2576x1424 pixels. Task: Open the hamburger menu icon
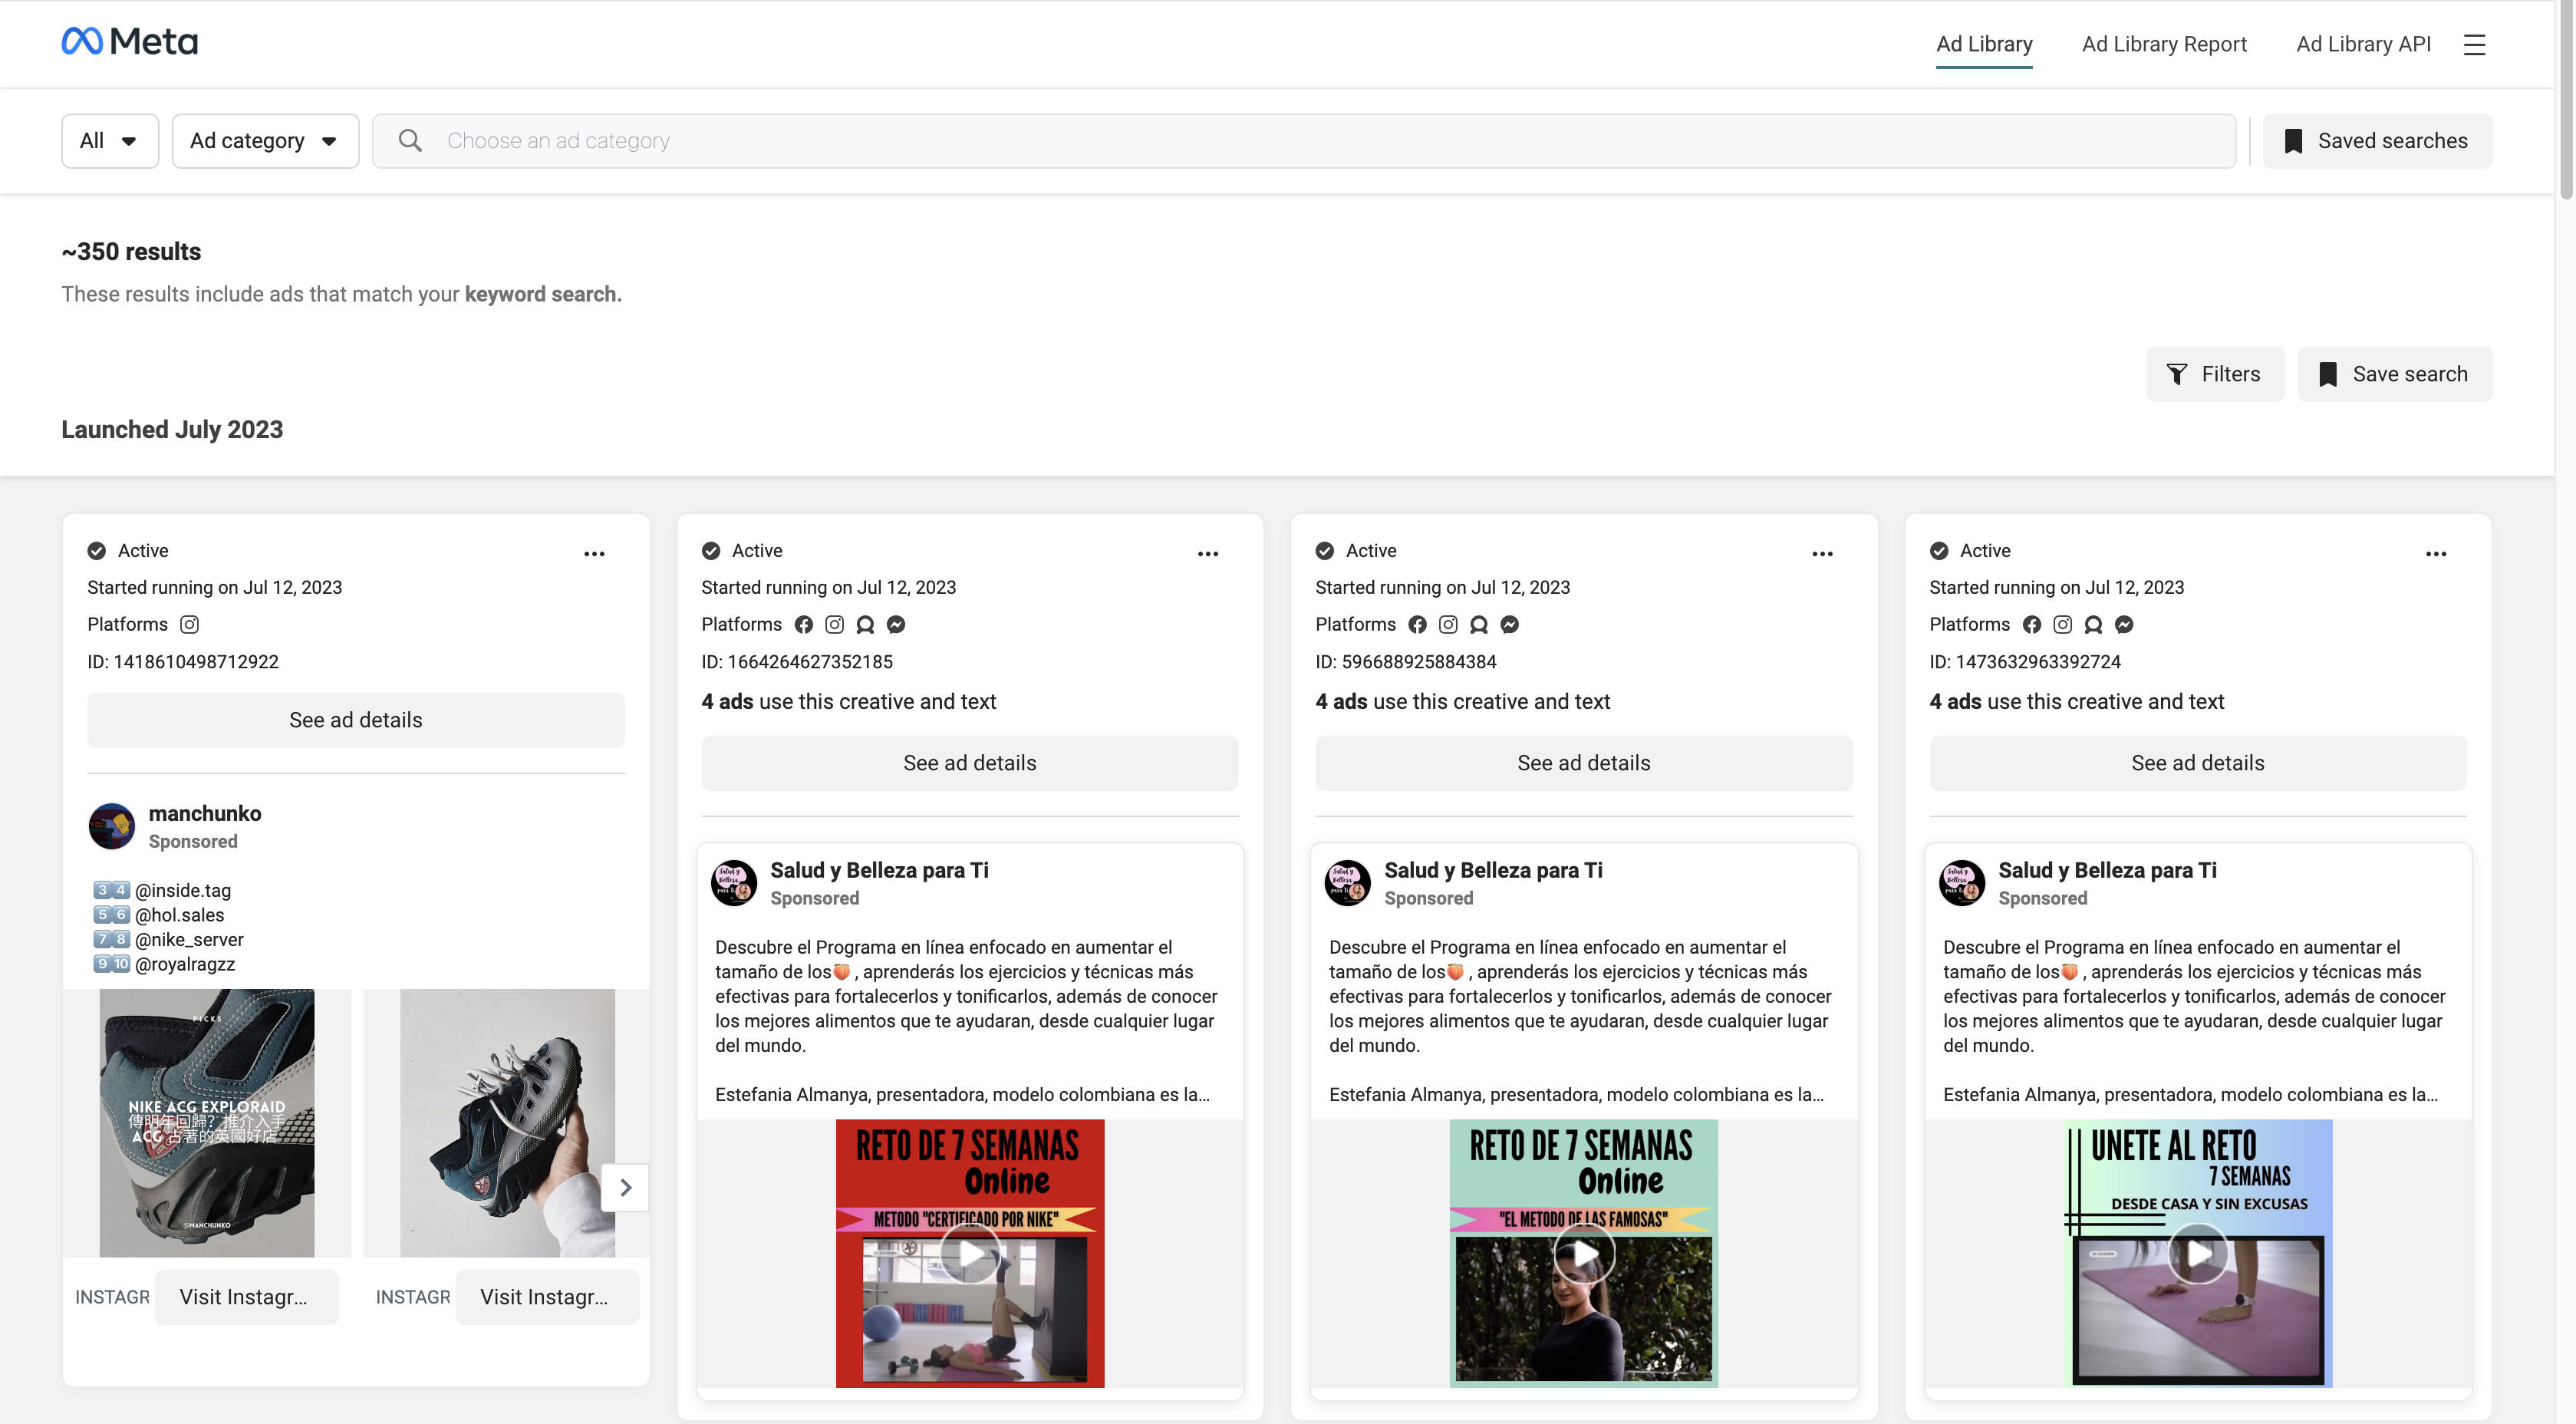click(x=2474, y=44)
